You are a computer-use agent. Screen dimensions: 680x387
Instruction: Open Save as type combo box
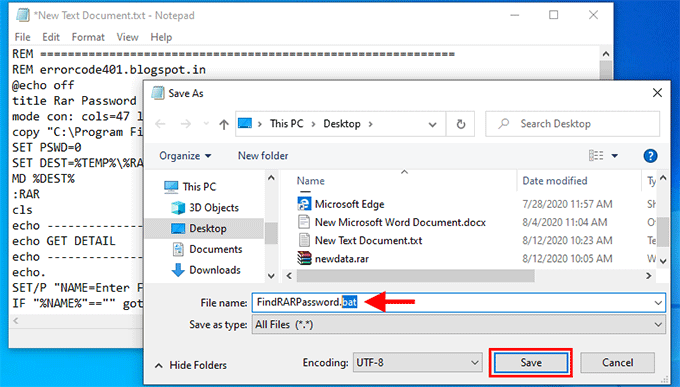click(458, 325)
